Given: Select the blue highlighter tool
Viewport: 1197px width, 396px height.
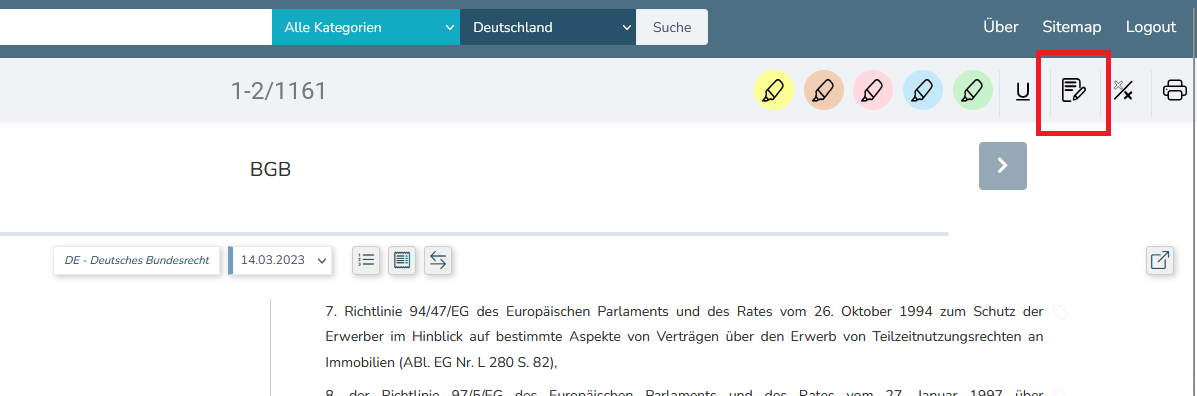Looking at the screenshot, I should (923, 91).
